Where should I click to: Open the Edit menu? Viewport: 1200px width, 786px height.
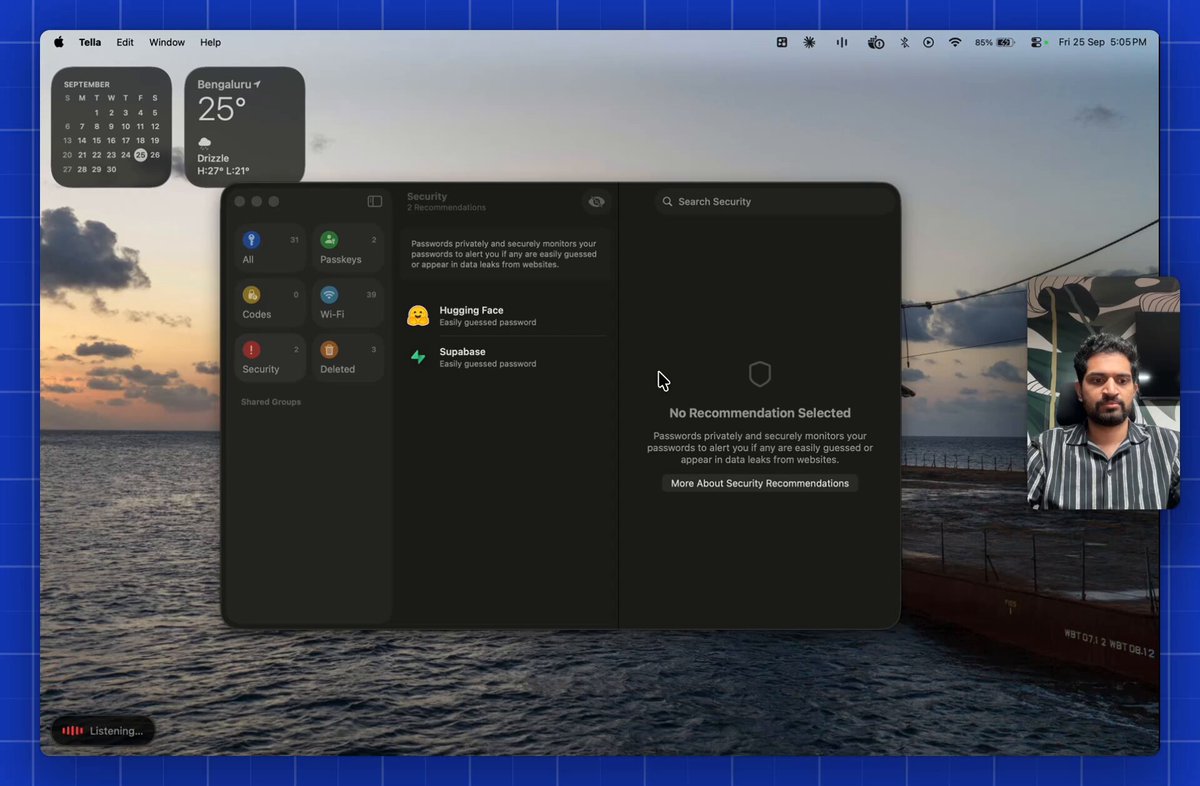pyautogui.click(x=125, y=42)
